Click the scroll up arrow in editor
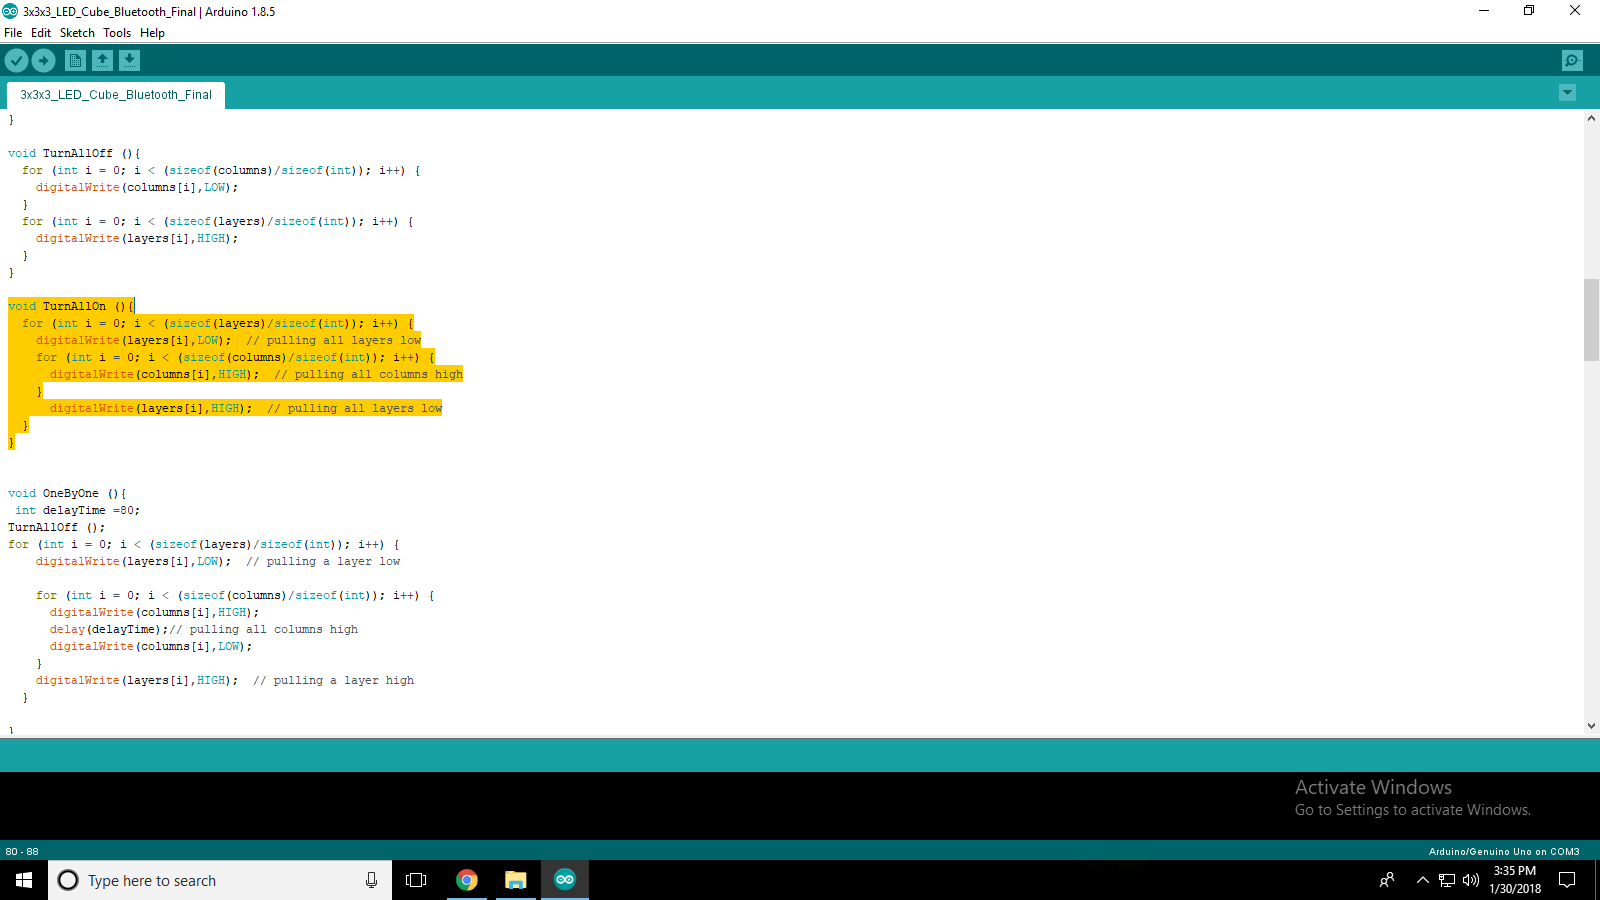 (x=1591, y=118)
